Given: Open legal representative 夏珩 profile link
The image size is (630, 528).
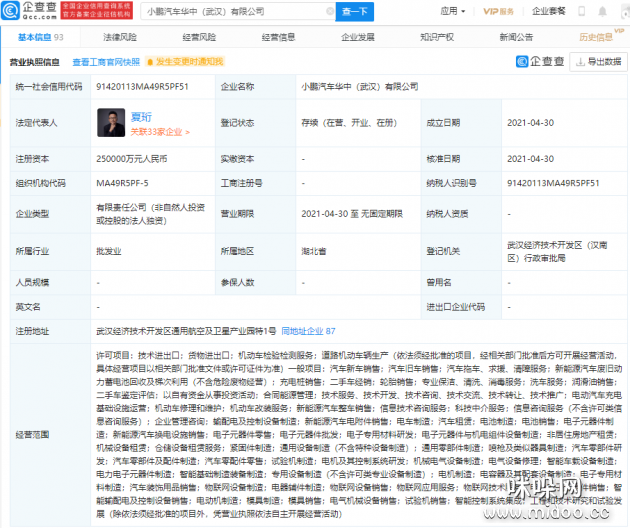Looking at the screenshot, I should (x=141, y=117).
